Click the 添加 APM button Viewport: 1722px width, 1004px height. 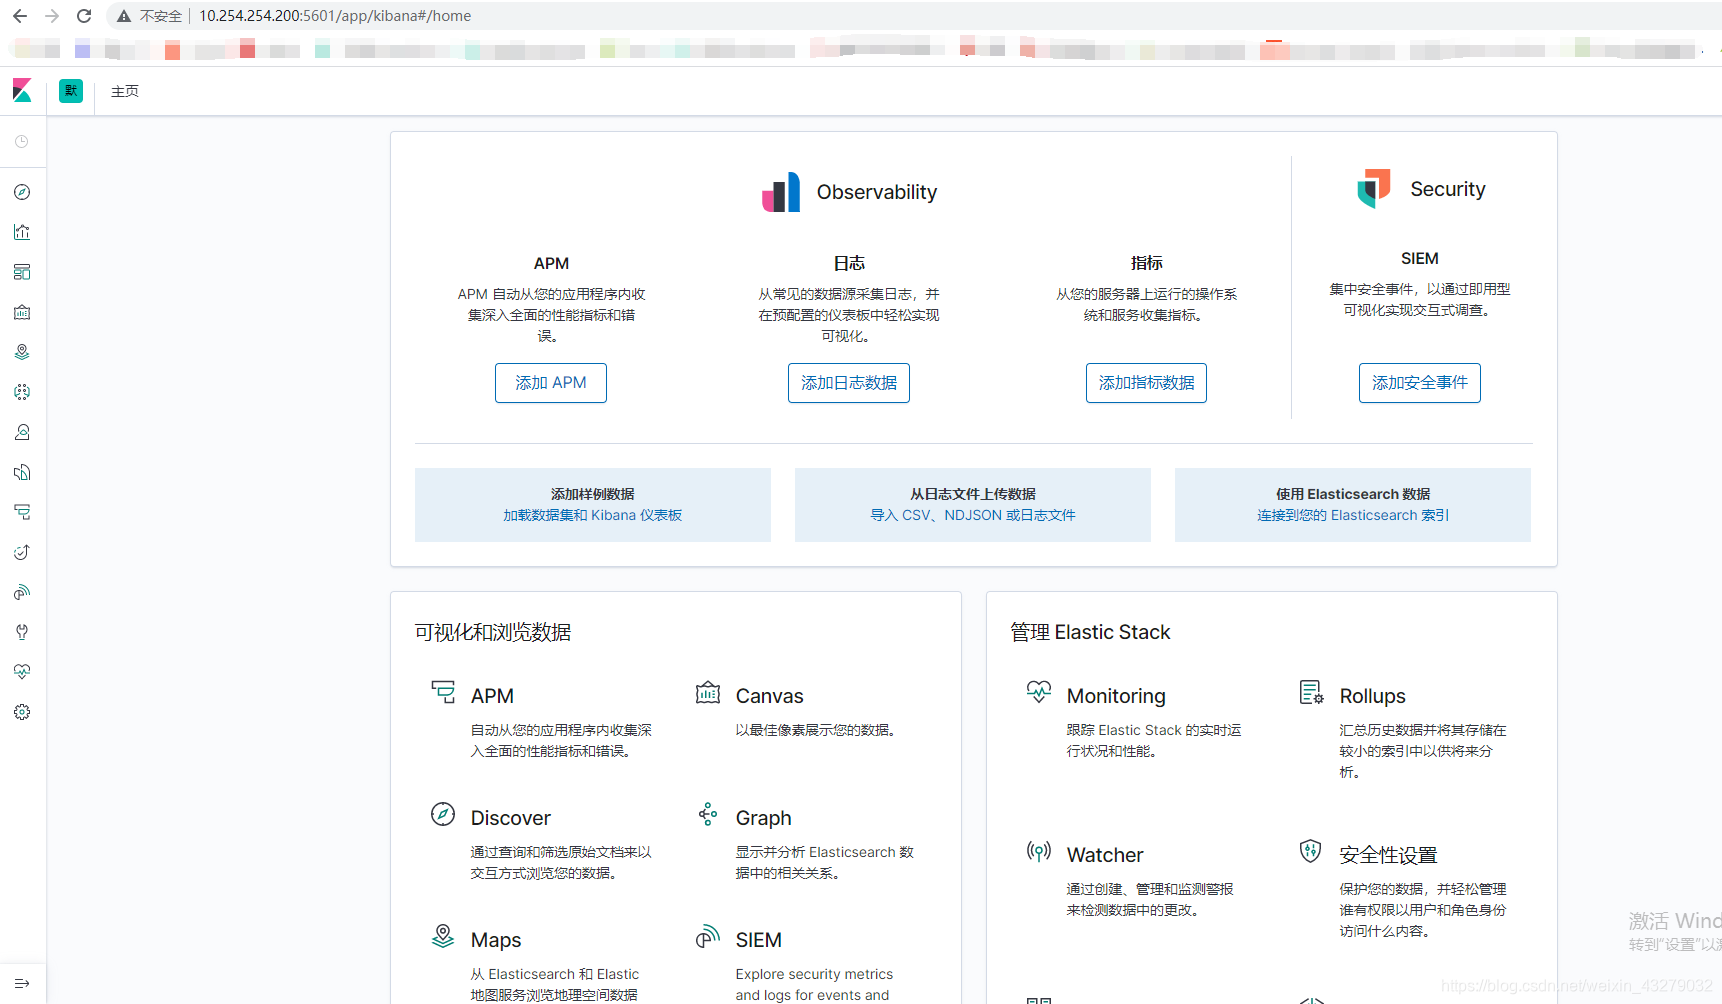551,383
